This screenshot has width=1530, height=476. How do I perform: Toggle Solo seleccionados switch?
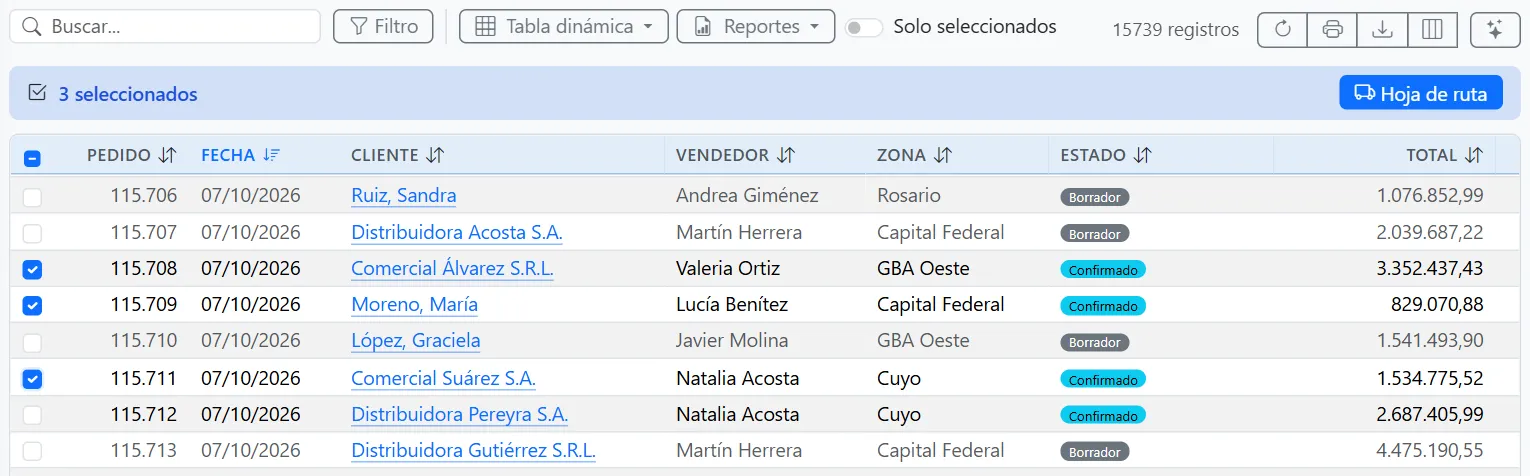point(864,28)
